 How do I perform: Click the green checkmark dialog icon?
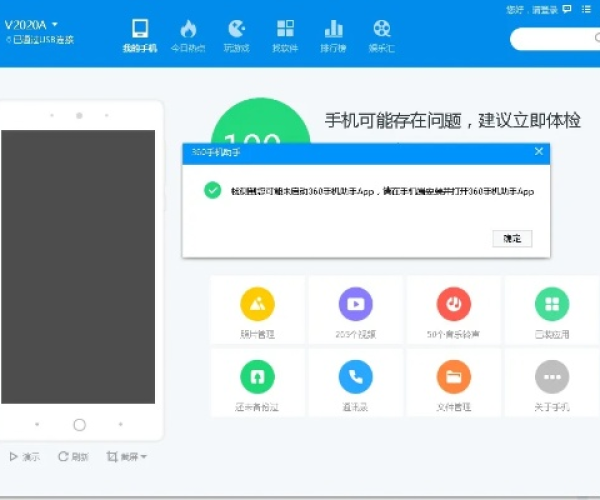212,190
